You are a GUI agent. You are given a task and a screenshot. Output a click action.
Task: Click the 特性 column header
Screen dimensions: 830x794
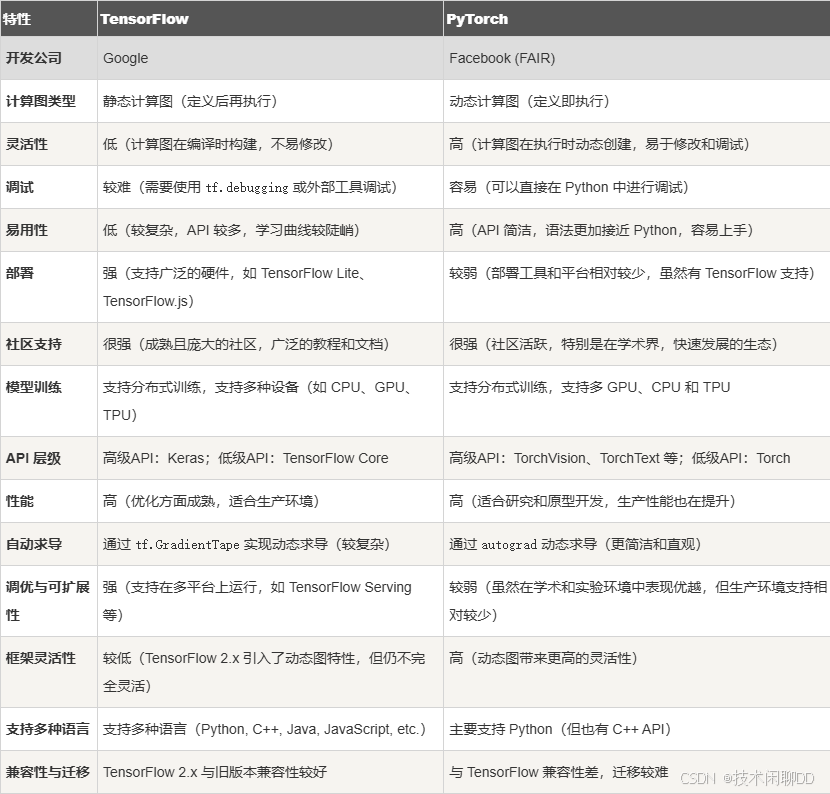click(49, 19)
